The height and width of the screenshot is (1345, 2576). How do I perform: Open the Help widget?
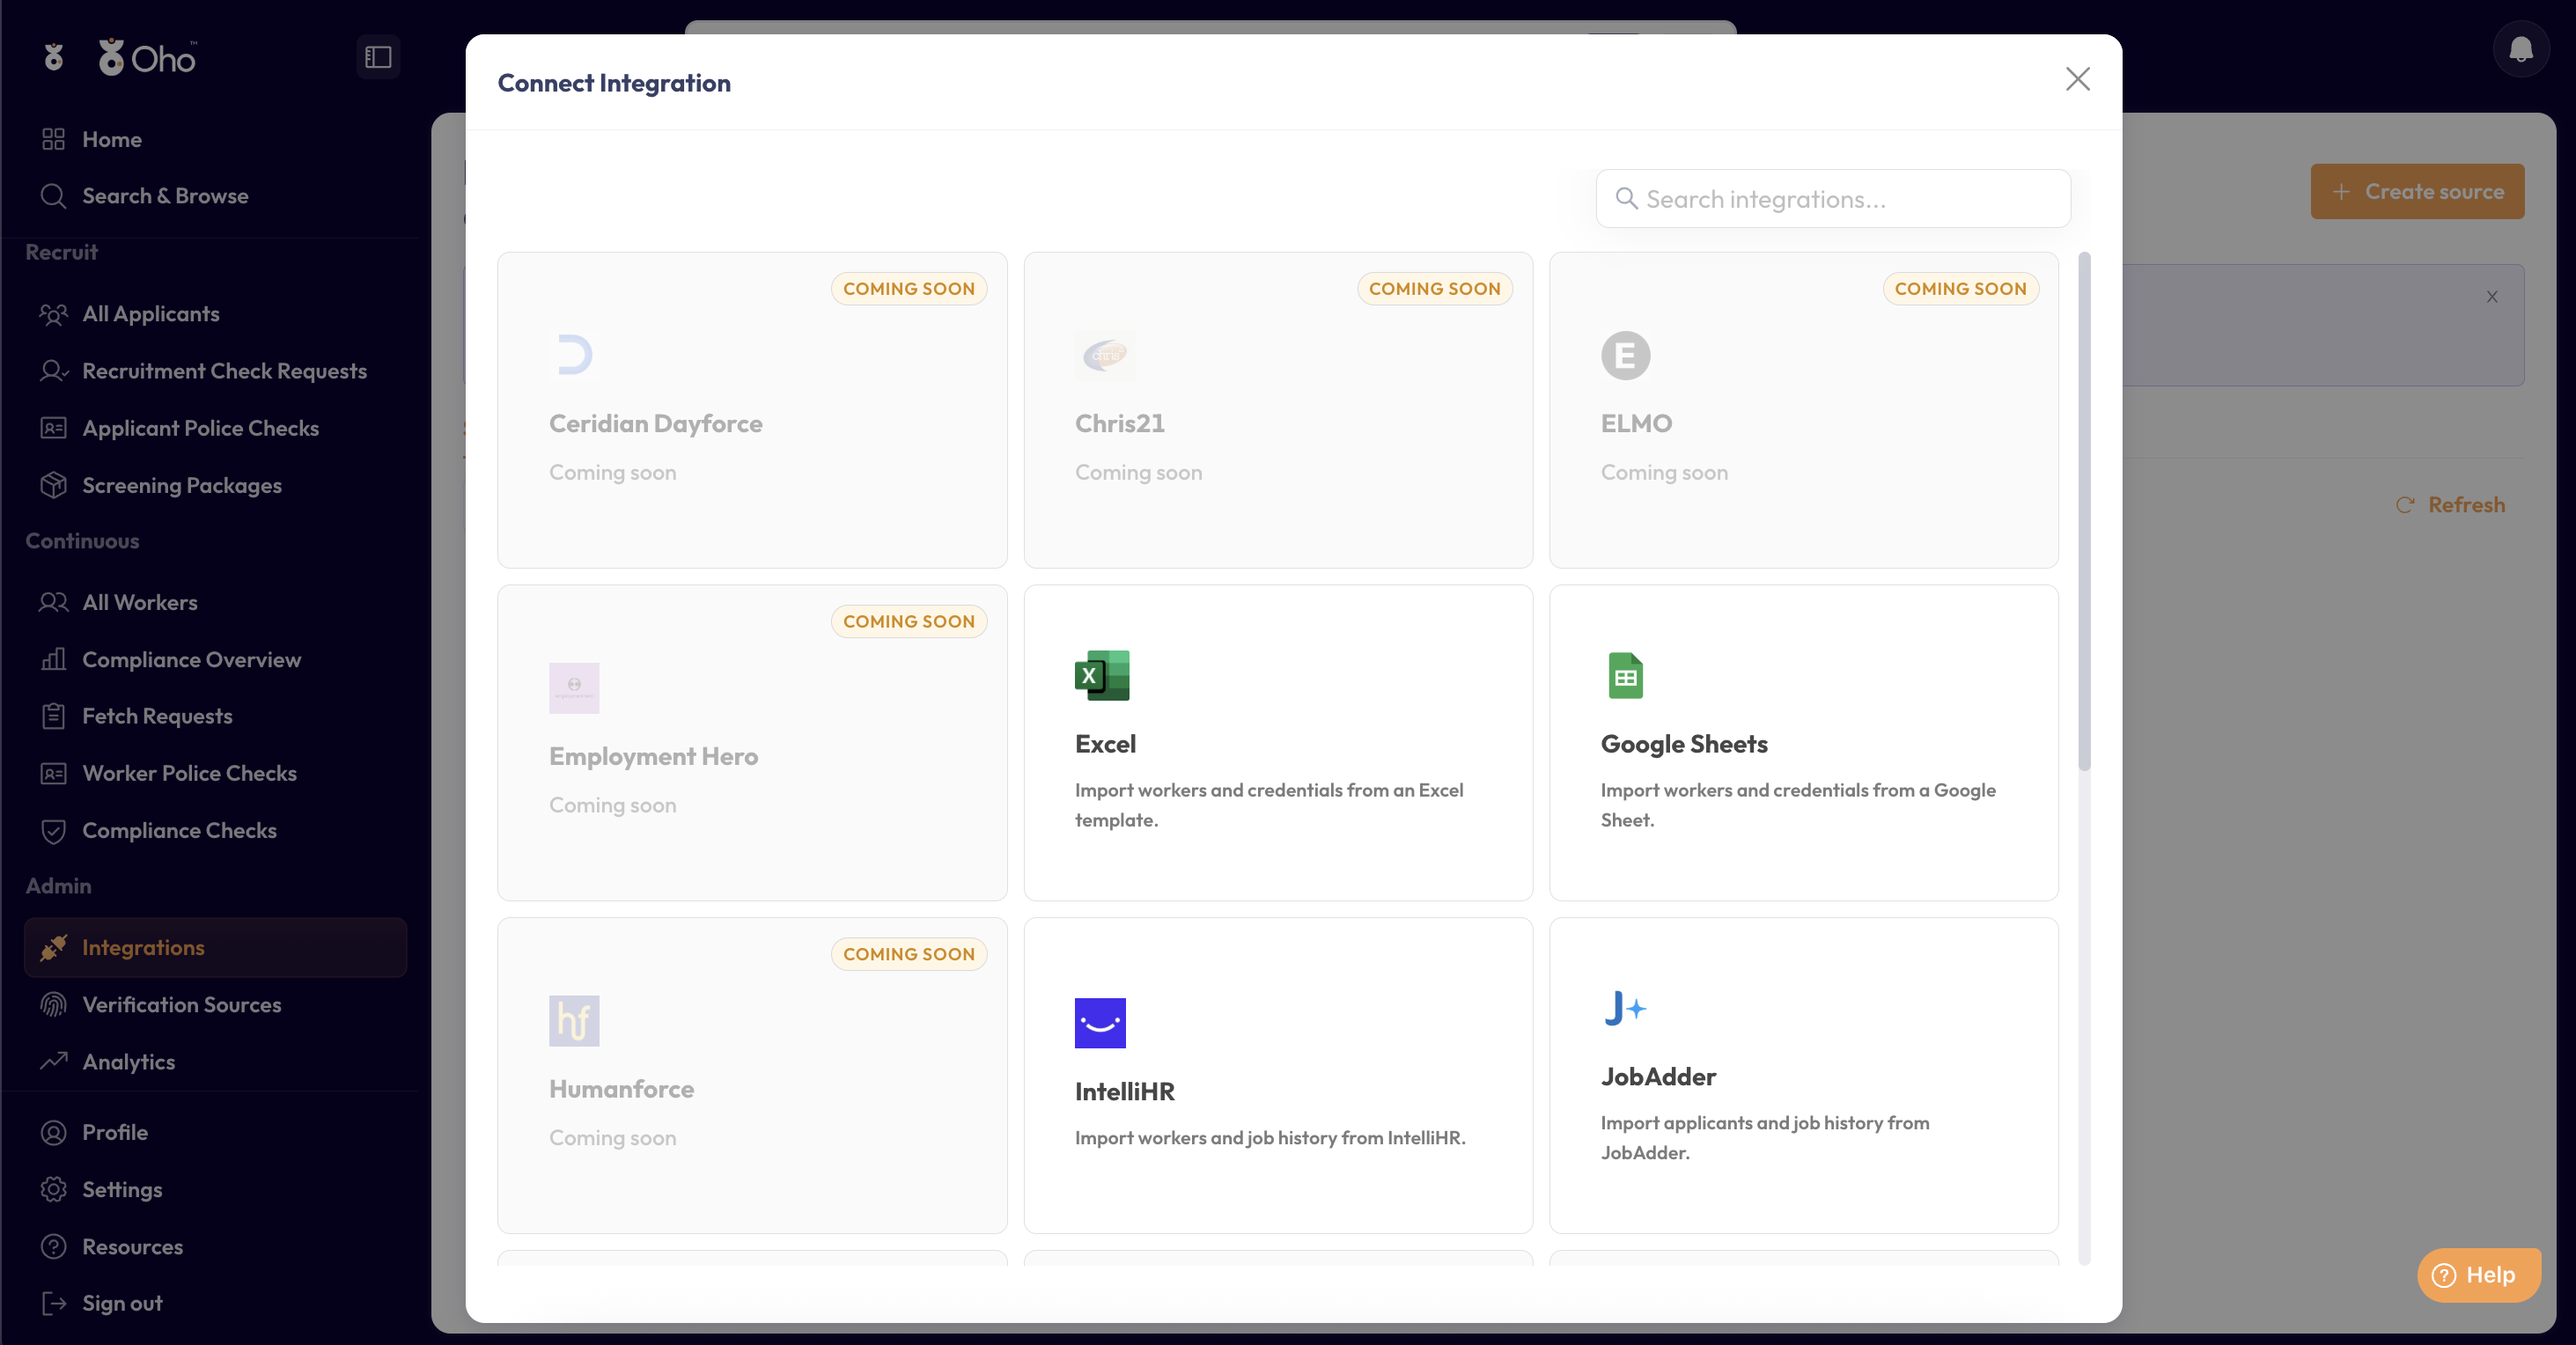tap(2477, 1274)
